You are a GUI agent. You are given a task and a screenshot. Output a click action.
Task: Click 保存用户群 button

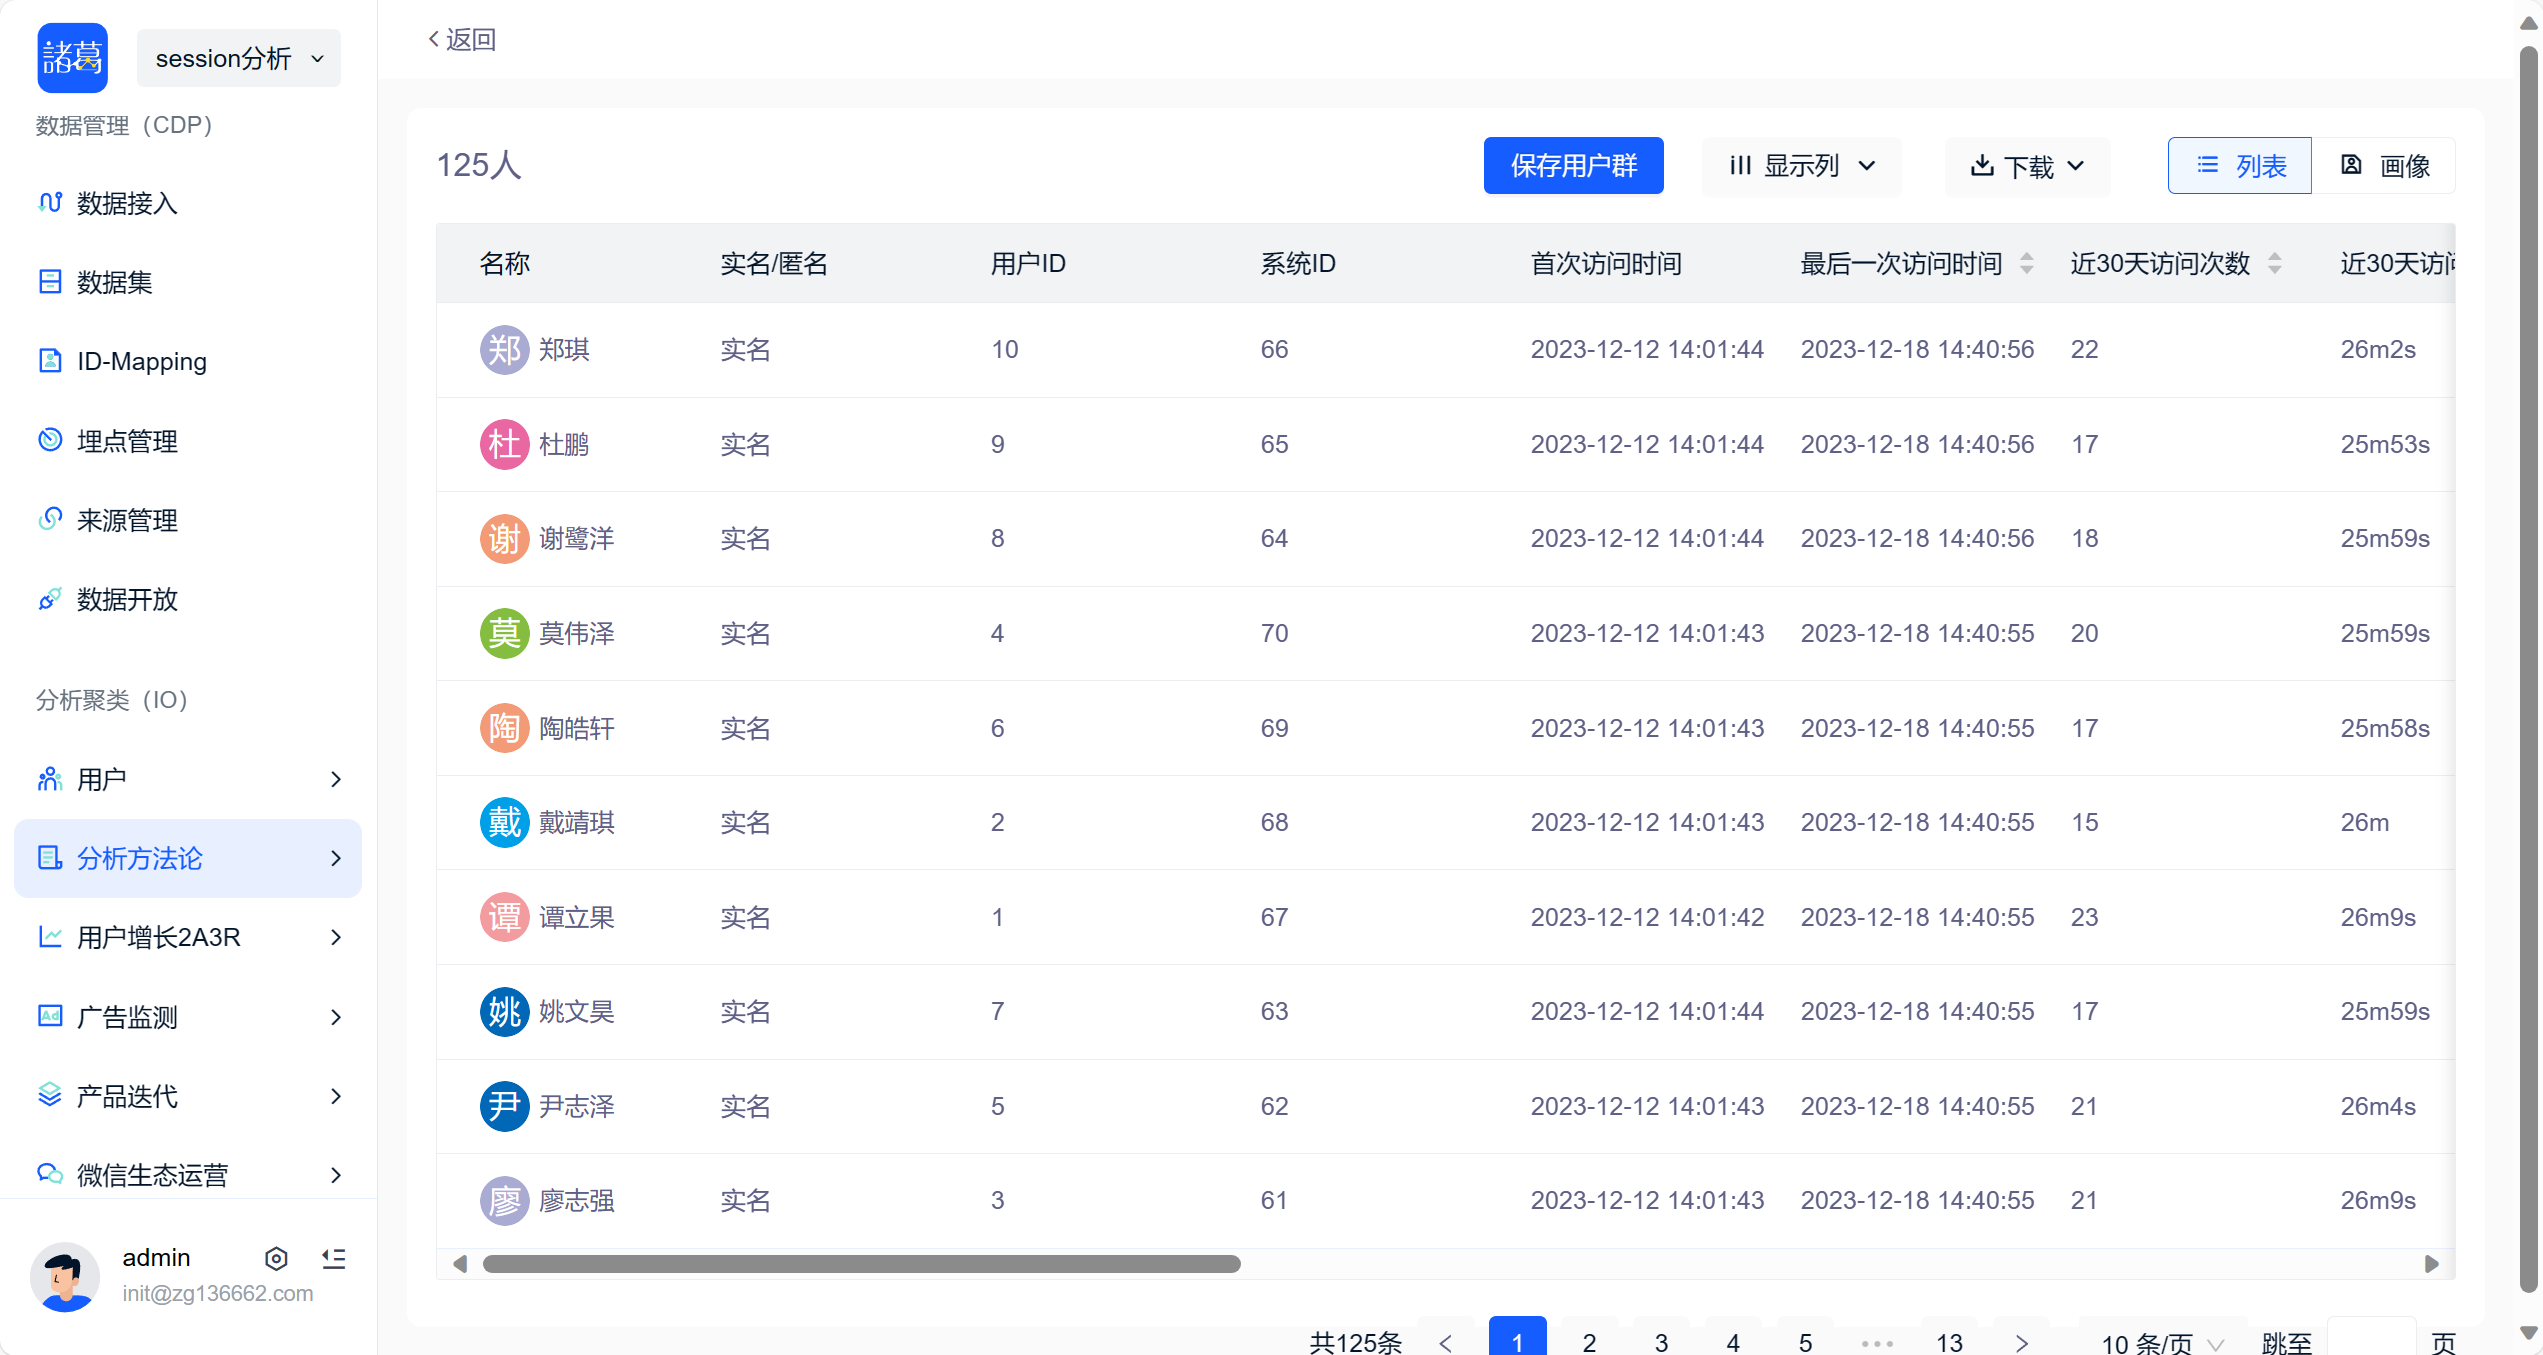[x=1573, y=165]
